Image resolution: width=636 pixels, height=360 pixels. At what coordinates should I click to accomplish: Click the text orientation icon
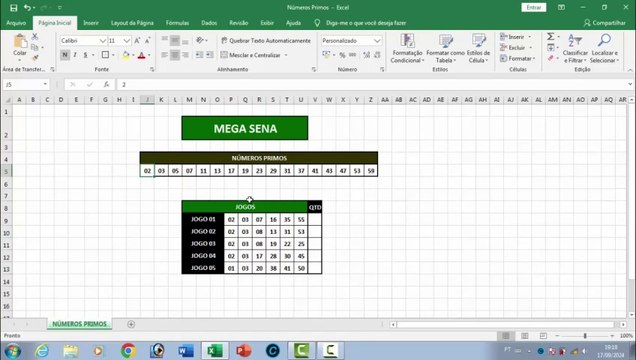(200, 40)
